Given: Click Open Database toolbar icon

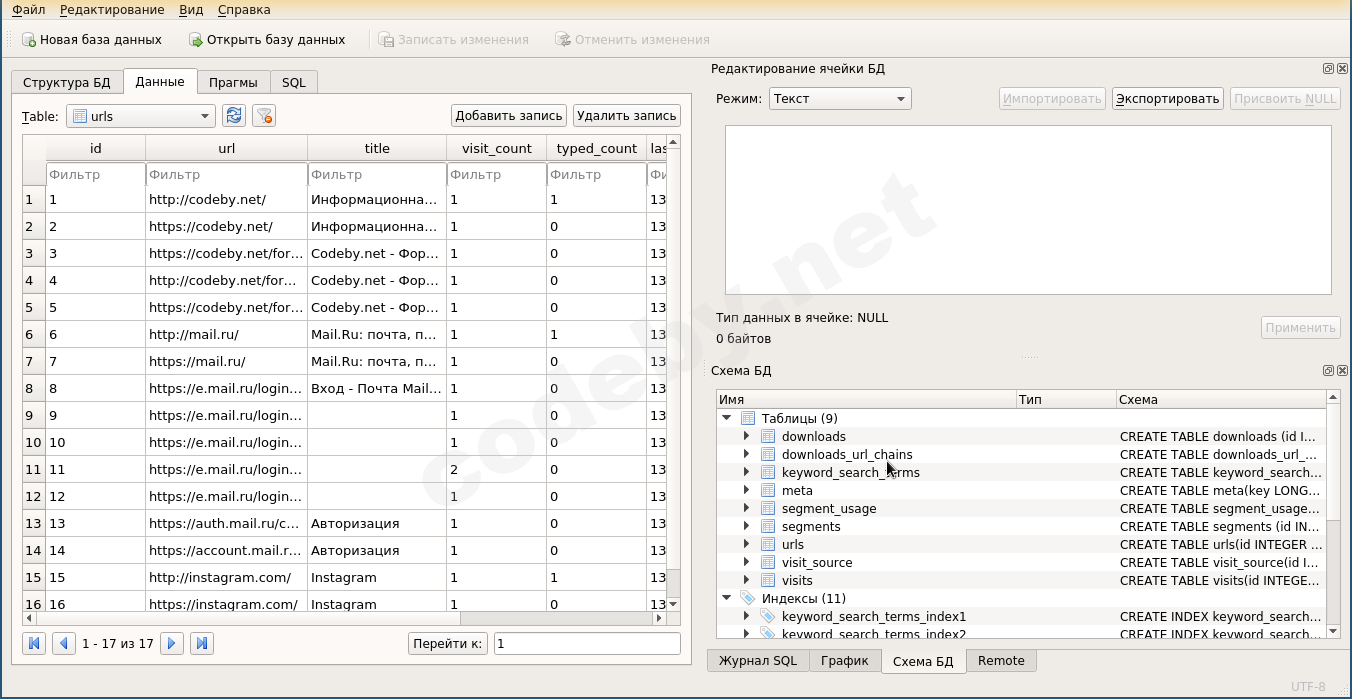Looking at the screenshot, I should 196,40.
